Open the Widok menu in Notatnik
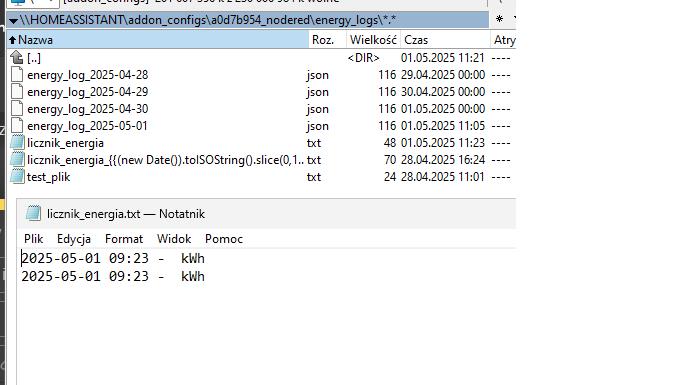 point(174,239)
